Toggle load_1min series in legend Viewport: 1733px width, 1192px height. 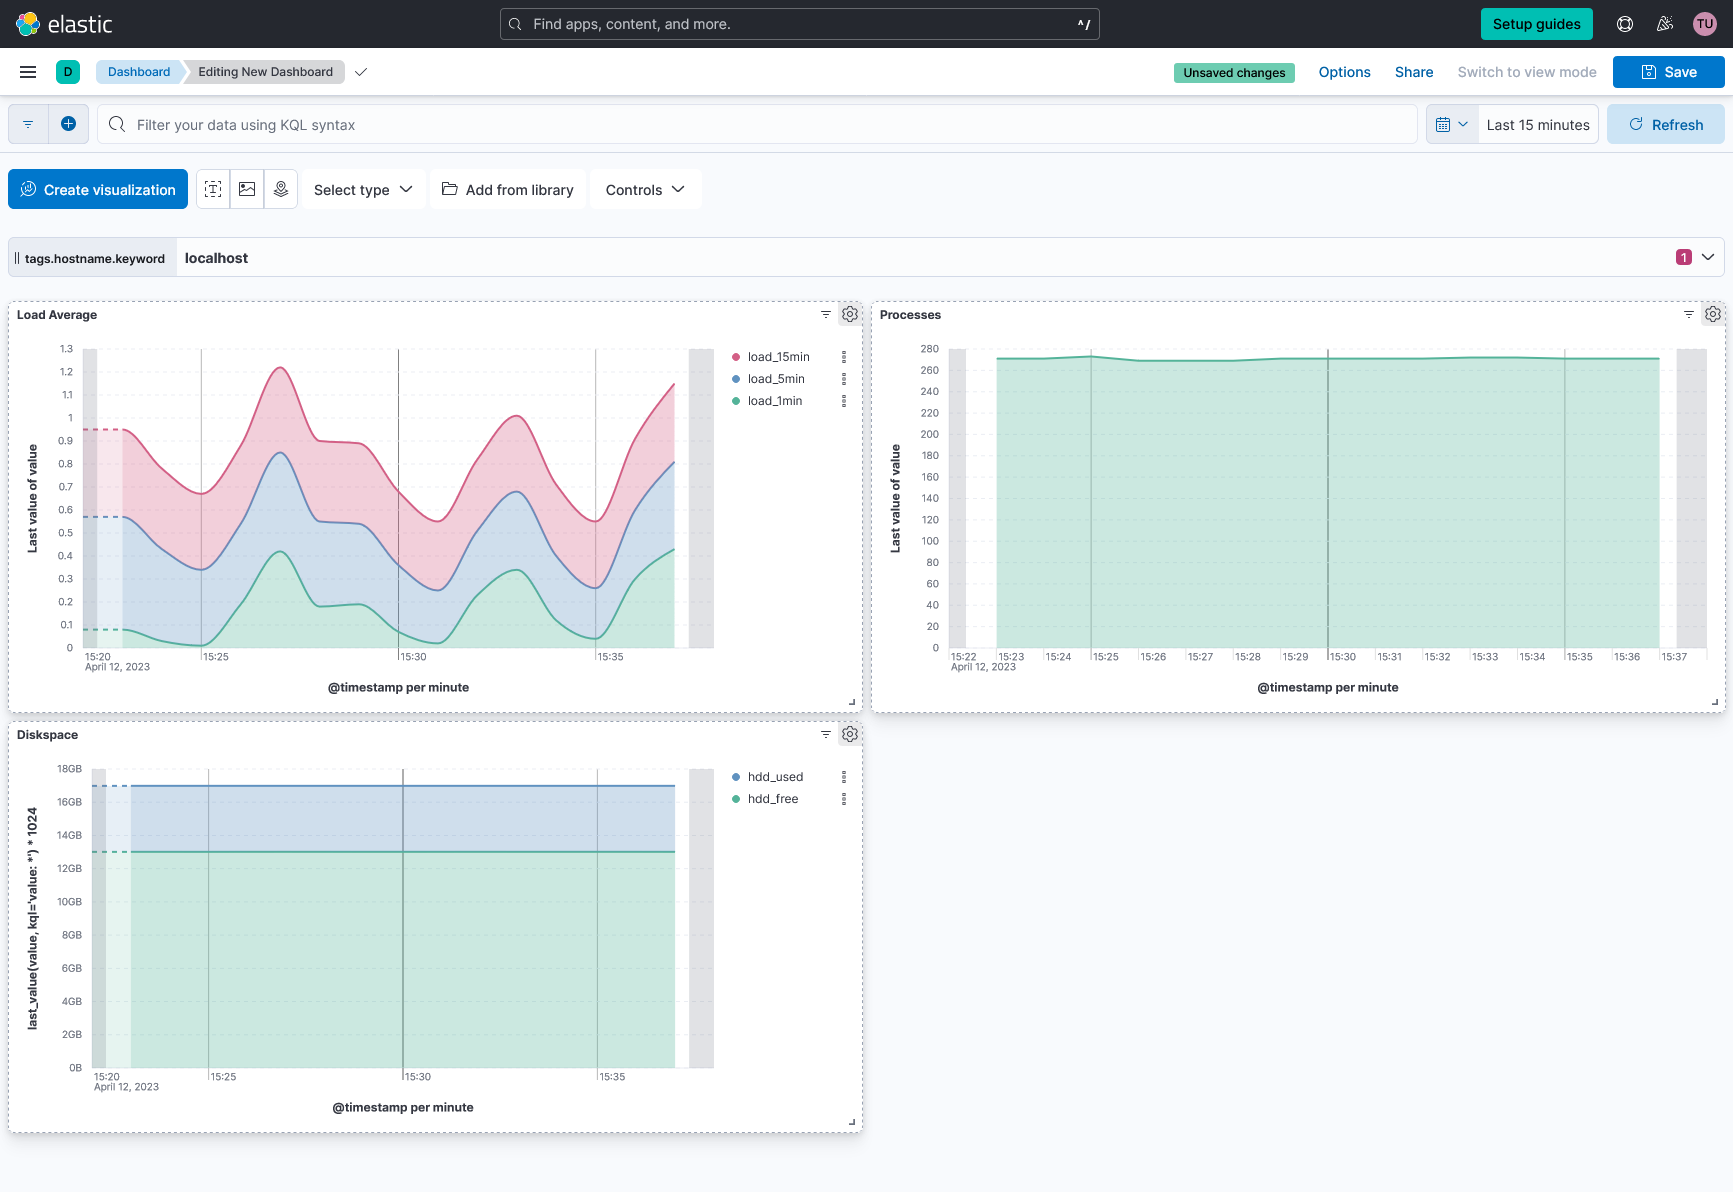tap(775, 401)
